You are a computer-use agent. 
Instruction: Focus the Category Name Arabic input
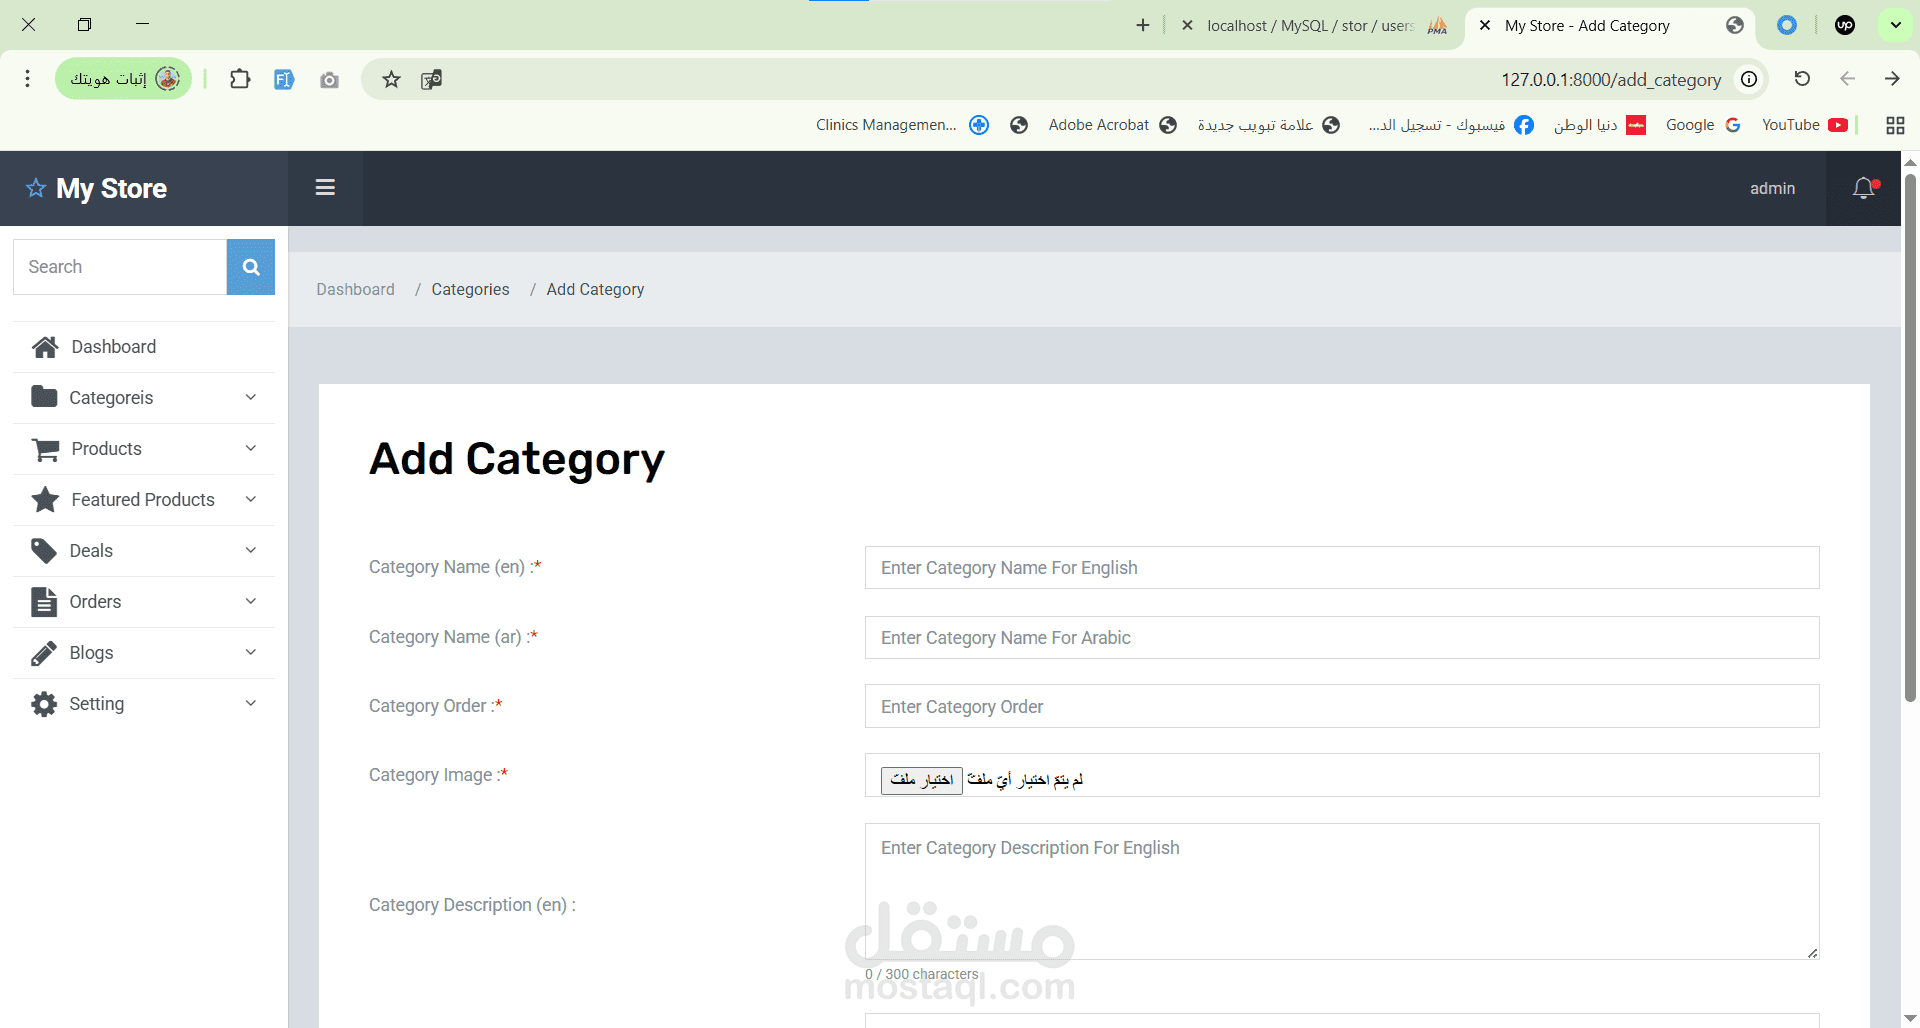point(1341,638)
